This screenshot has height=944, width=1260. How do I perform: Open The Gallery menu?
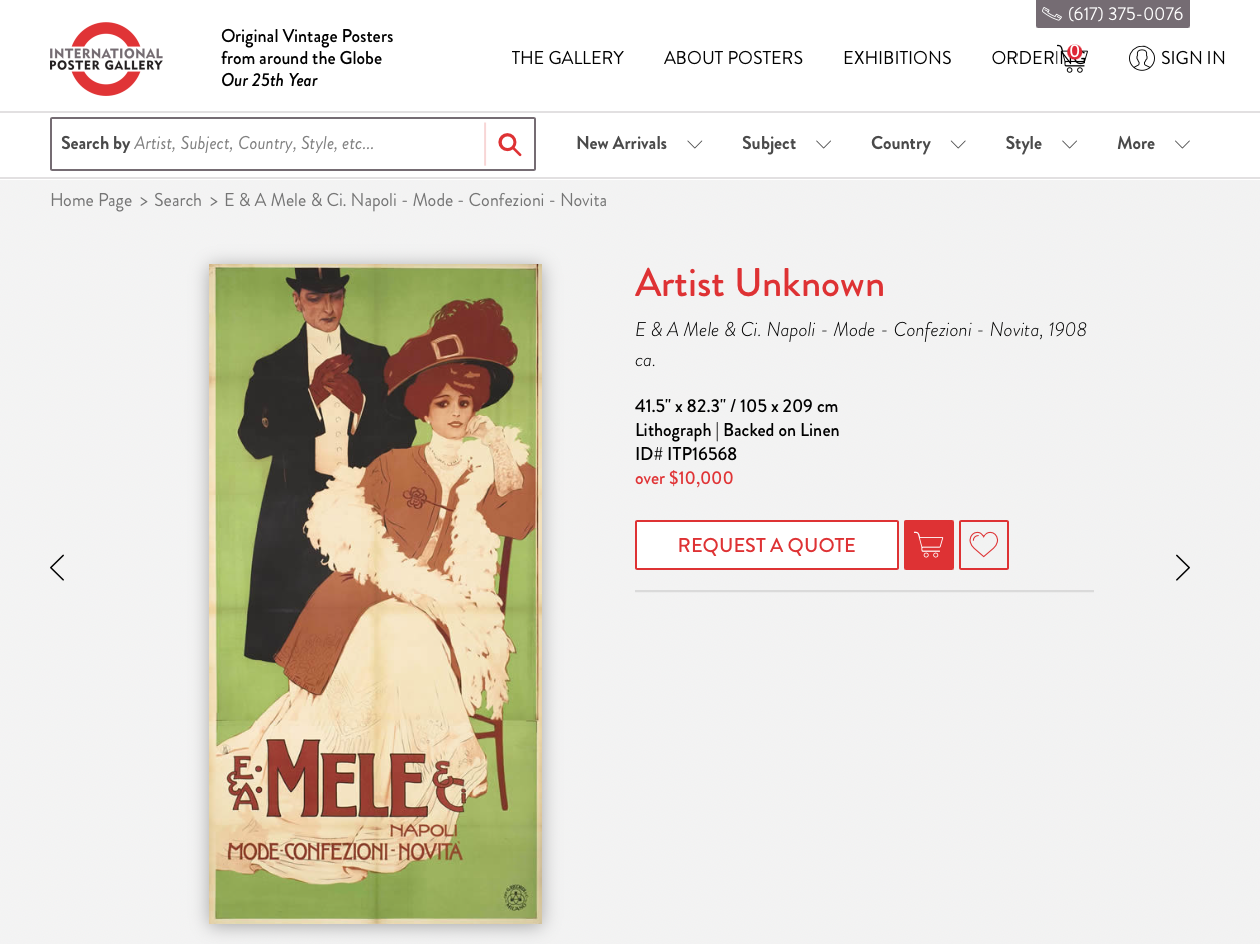[567, 58]
